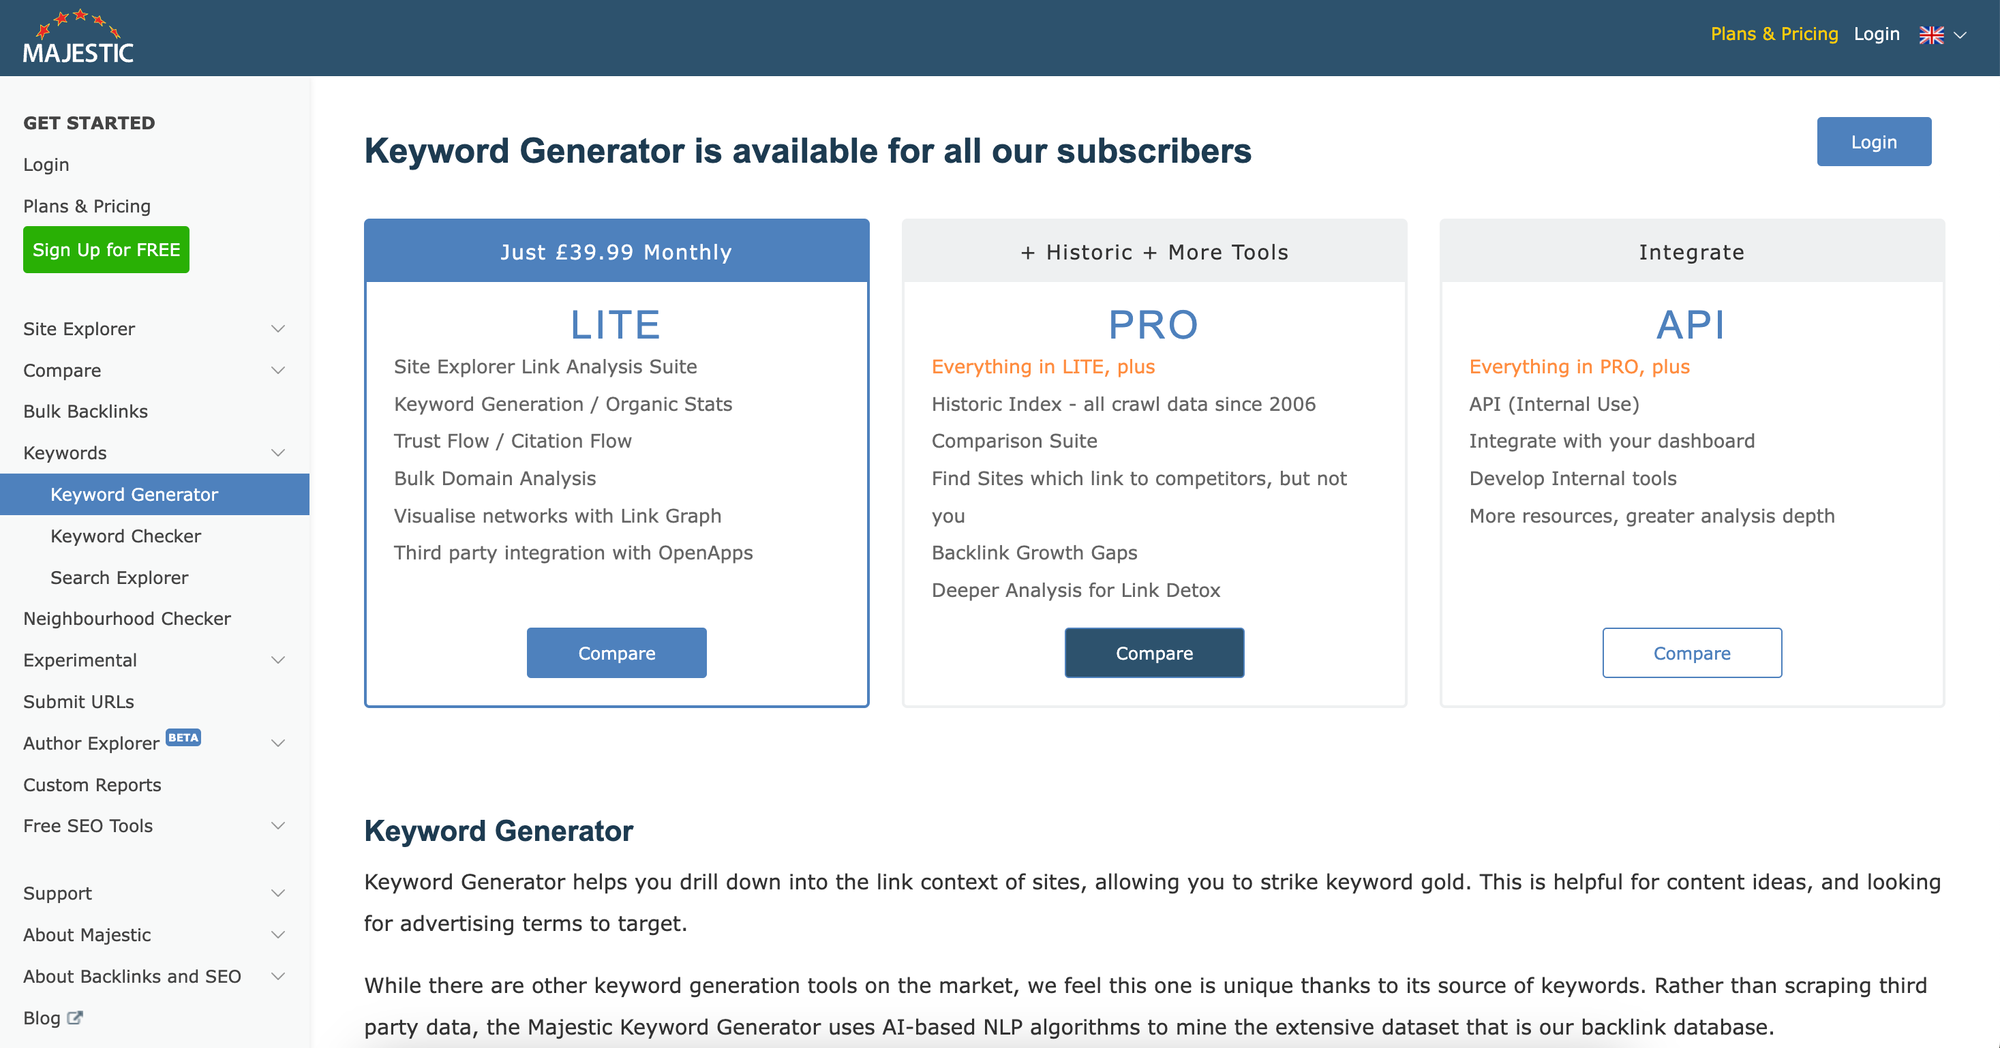Select Experimental in sidebar
2000x1048 pixels.
[x=80, y=660]
